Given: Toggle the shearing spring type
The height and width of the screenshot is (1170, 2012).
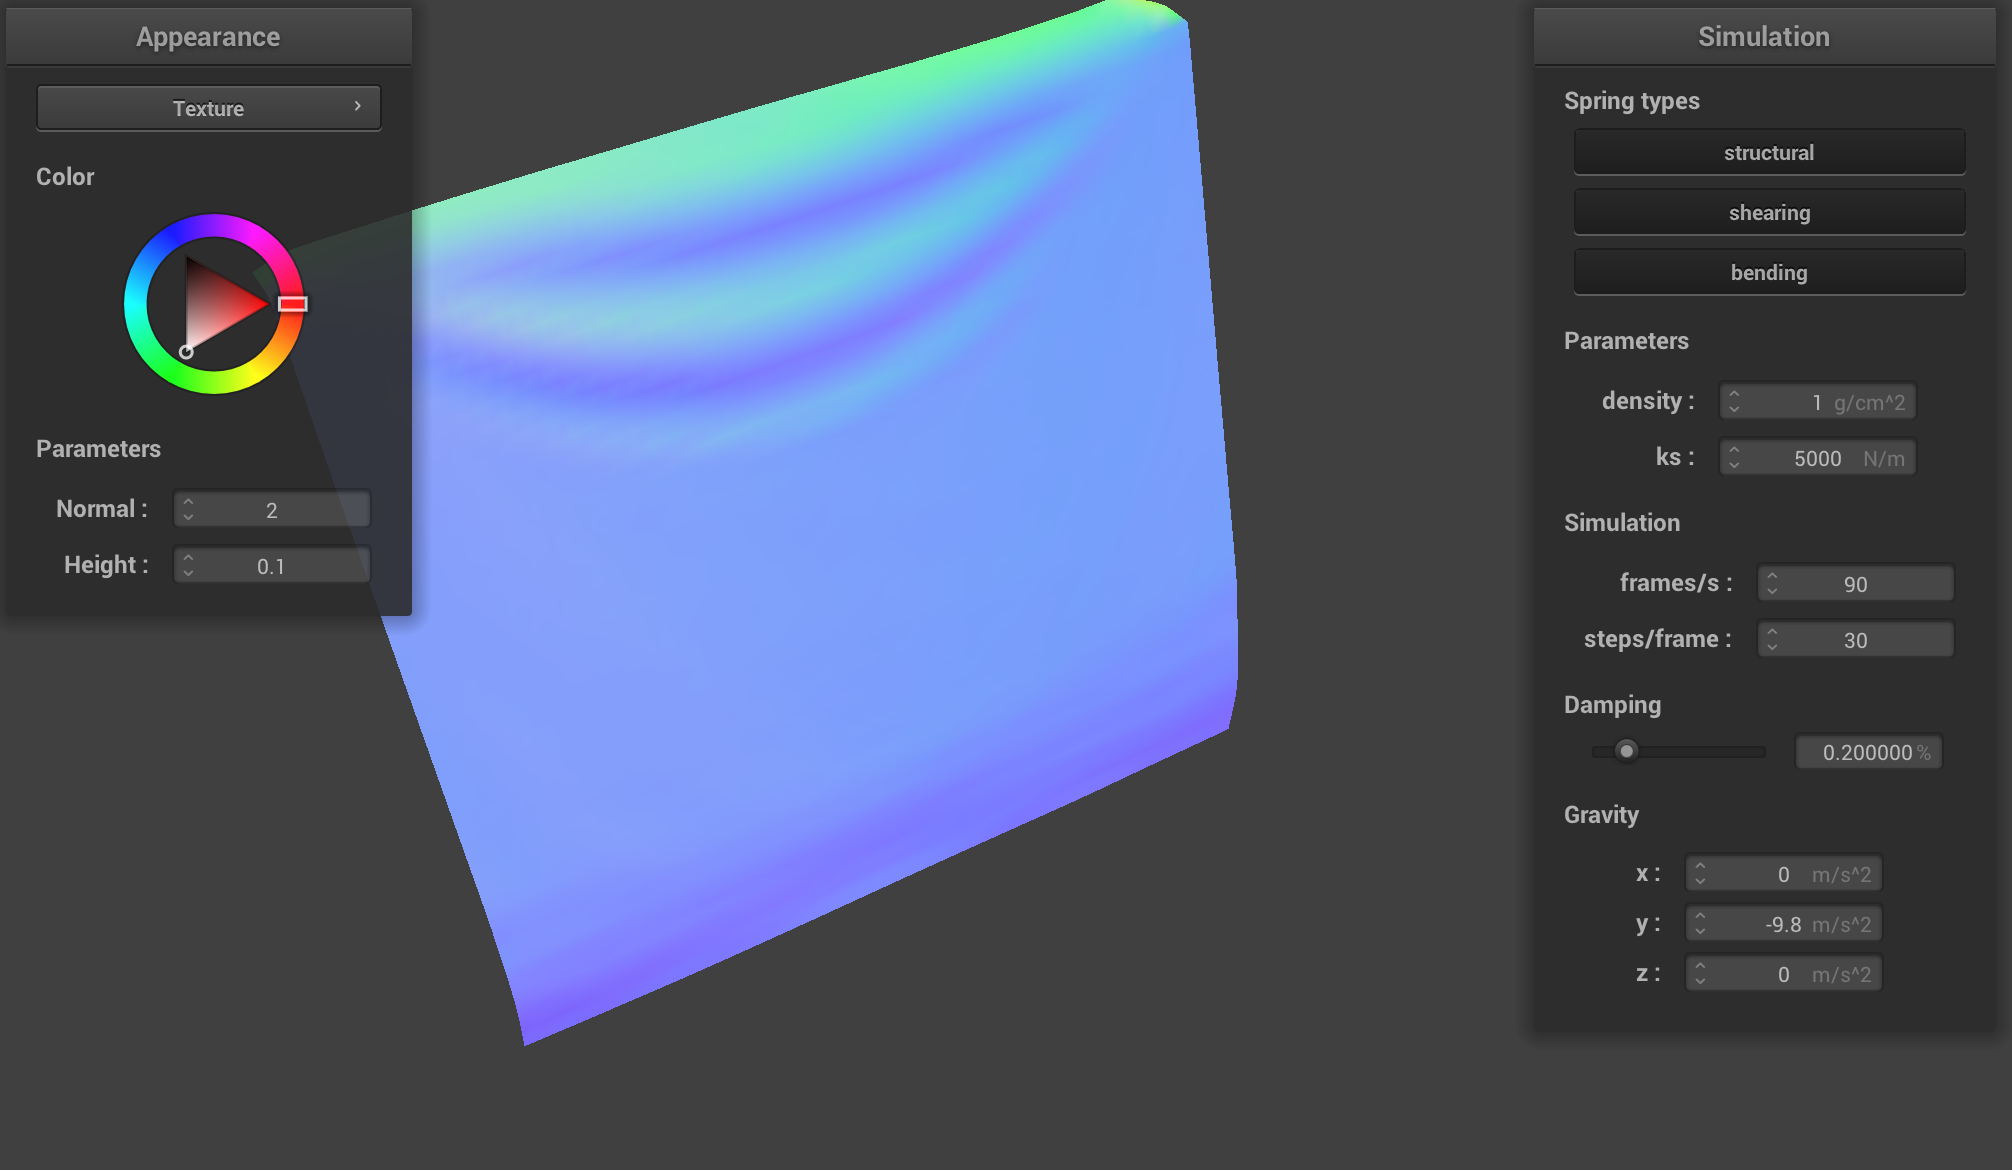Looking at the screenshot, I should click(x=1769, y=212).
